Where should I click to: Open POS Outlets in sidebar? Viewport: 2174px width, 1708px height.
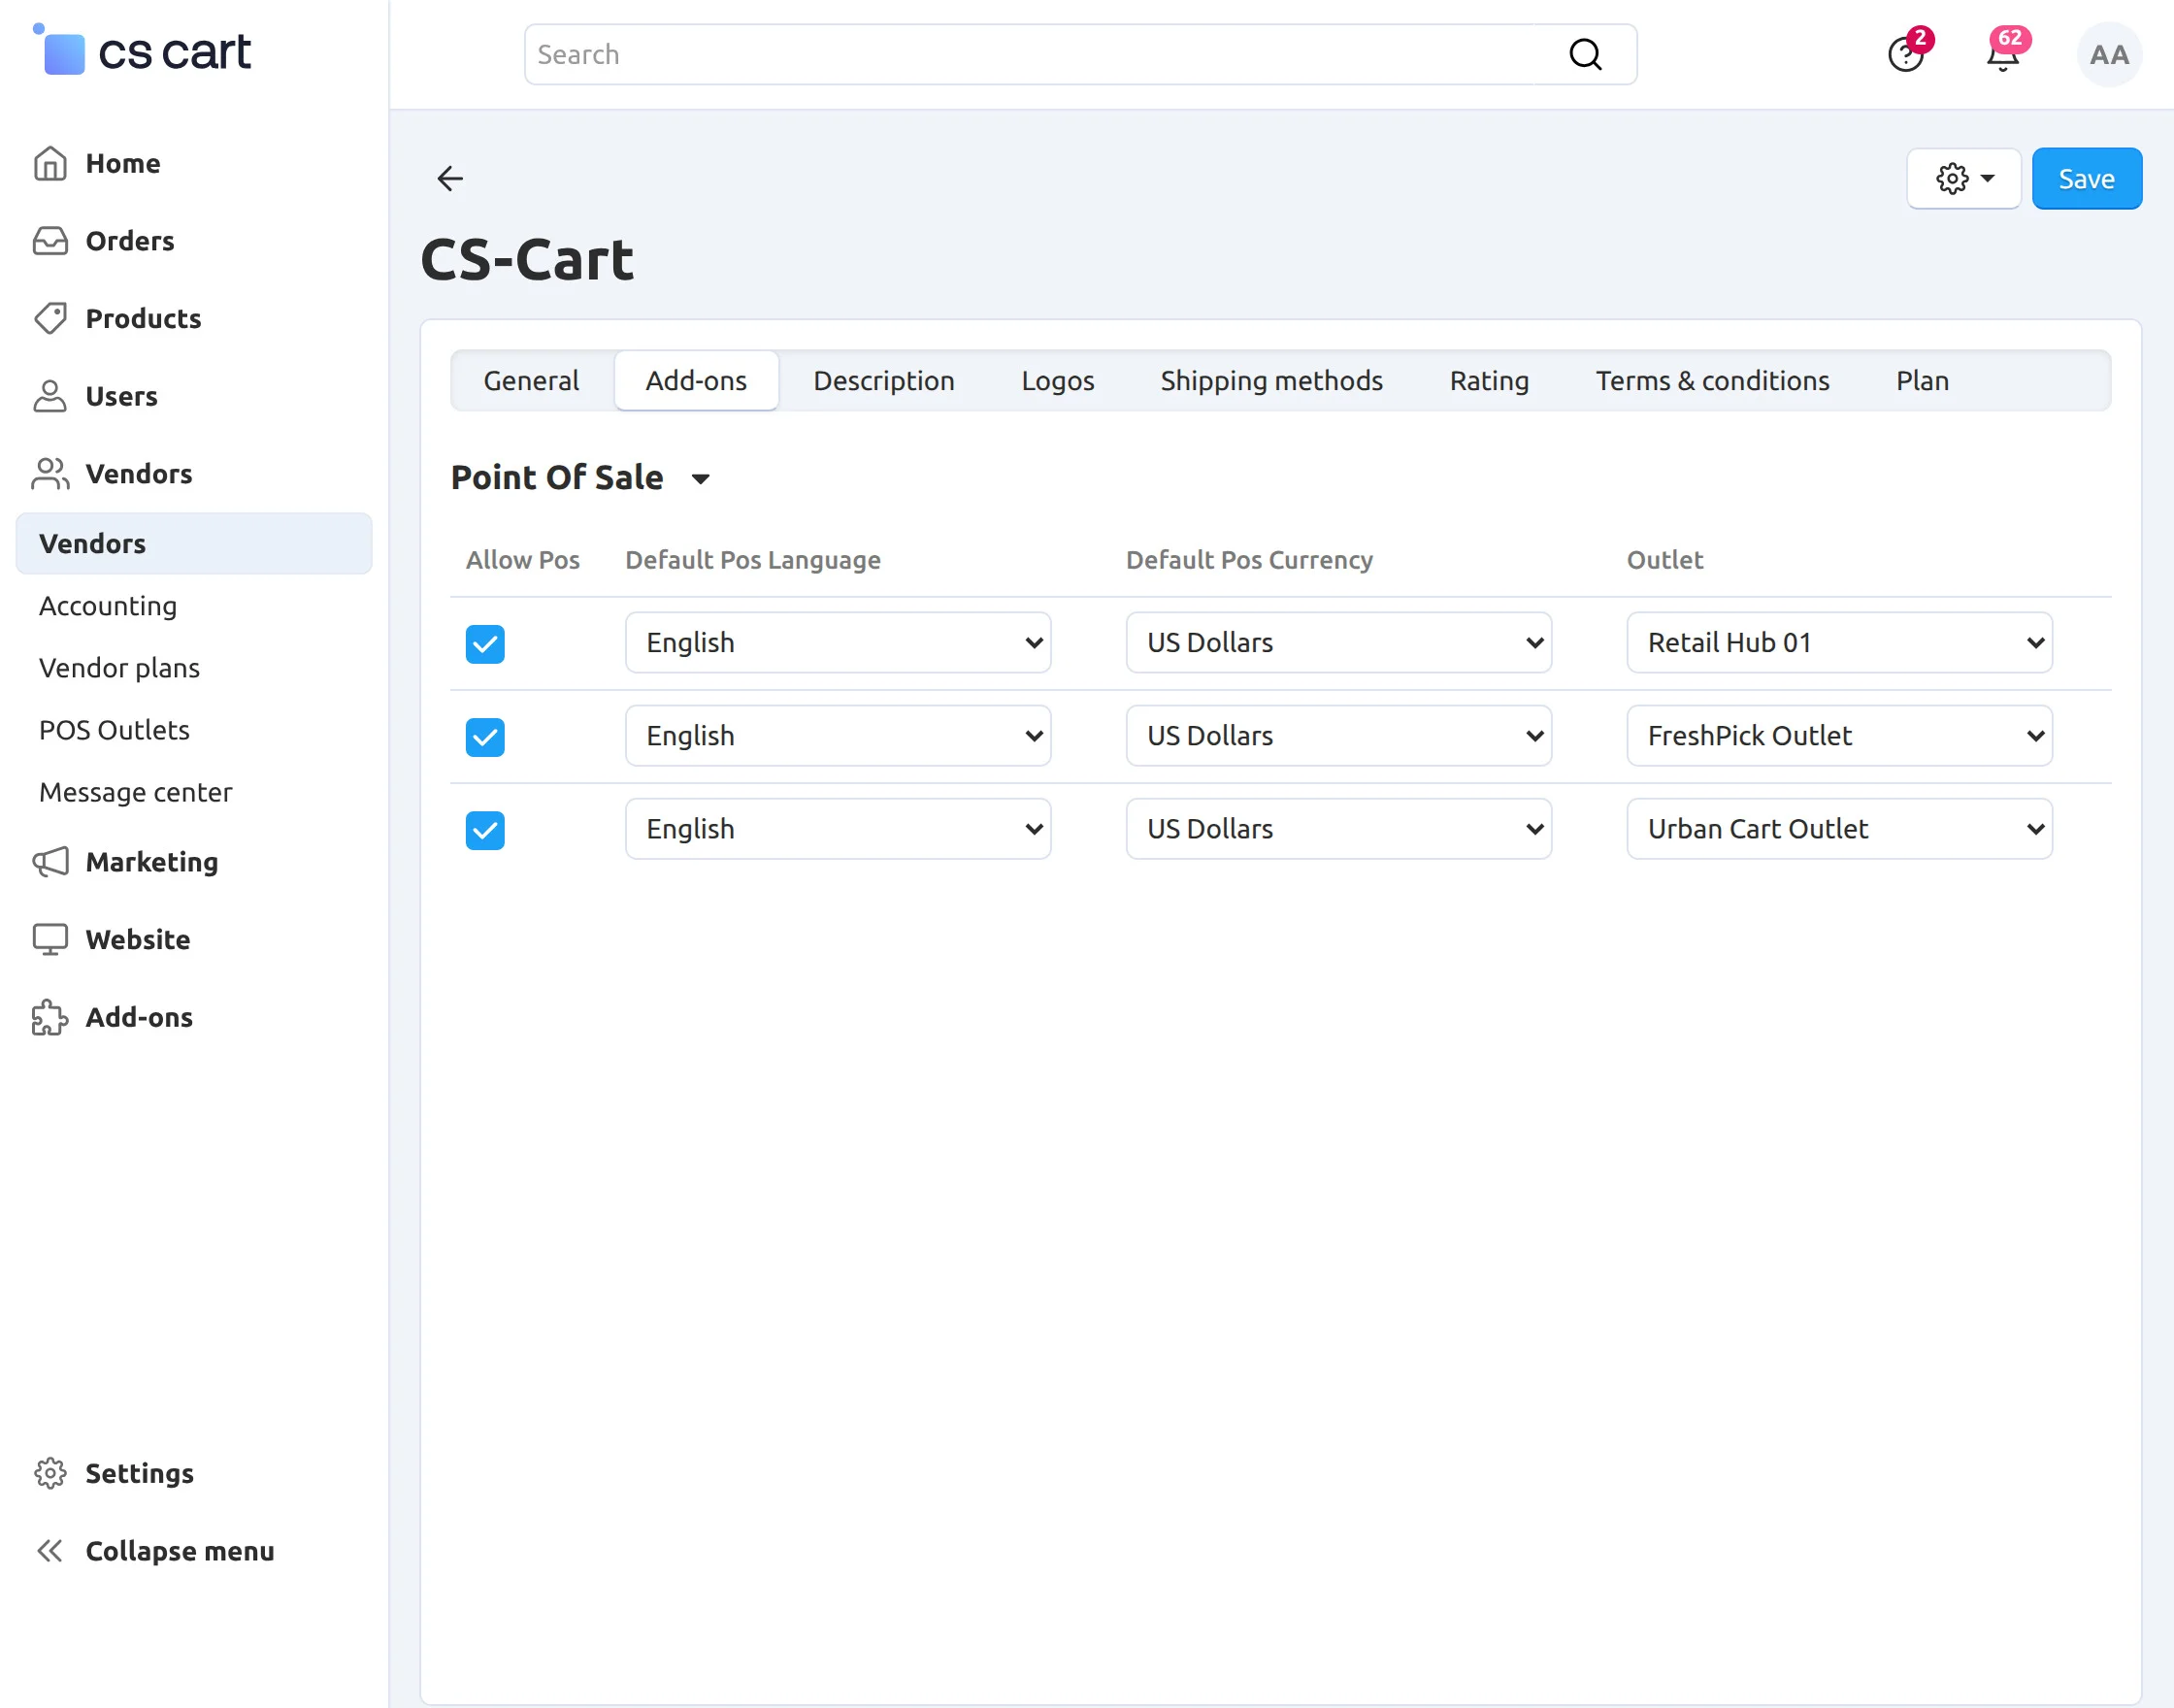coord(114,730)
